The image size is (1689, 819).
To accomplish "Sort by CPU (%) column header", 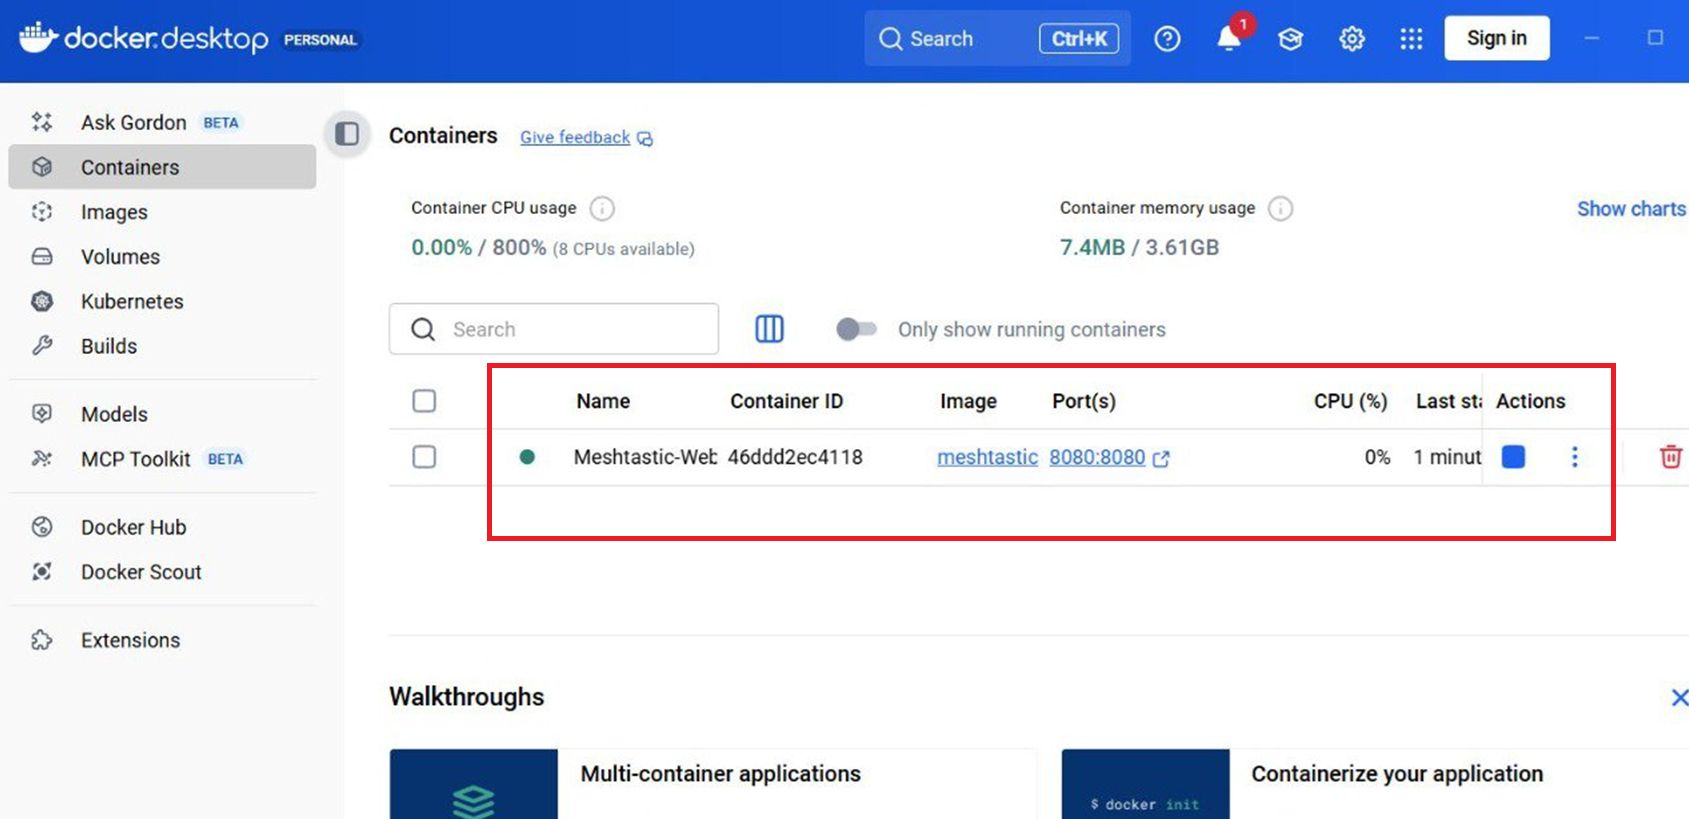I will [1350, 401].
